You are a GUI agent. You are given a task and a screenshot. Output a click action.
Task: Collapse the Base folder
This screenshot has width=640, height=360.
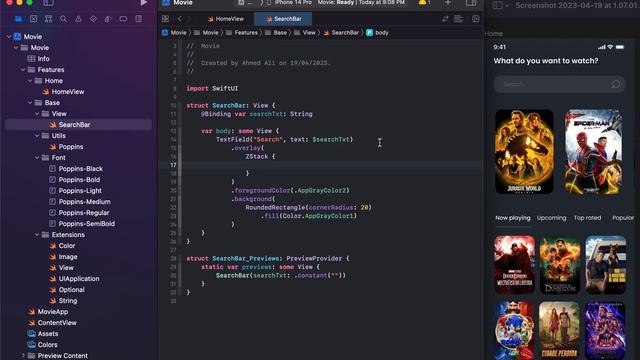pyautogui.click(x=30, y=103)
